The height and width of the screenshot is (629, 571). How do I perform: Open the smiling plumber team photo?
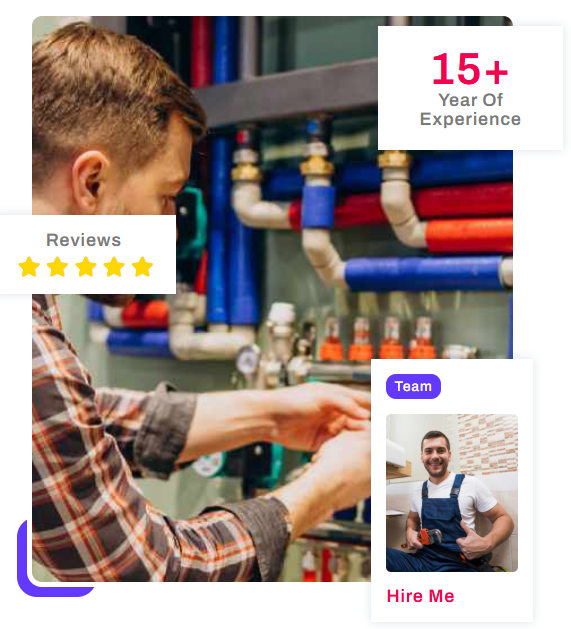click(452, 493)
